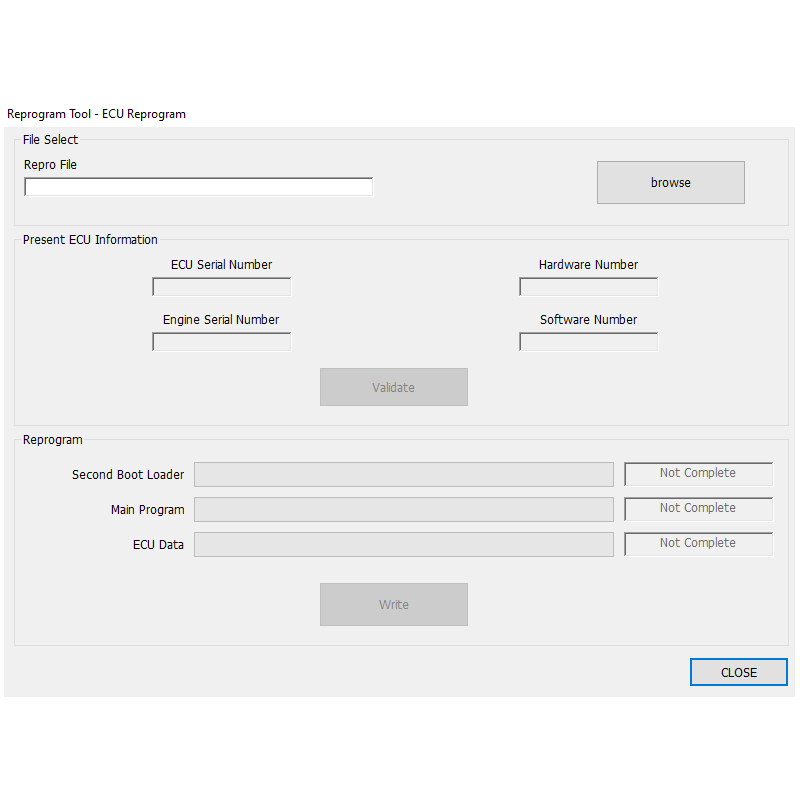
Task: Click the File Select group heading
Action: point(50,140)
